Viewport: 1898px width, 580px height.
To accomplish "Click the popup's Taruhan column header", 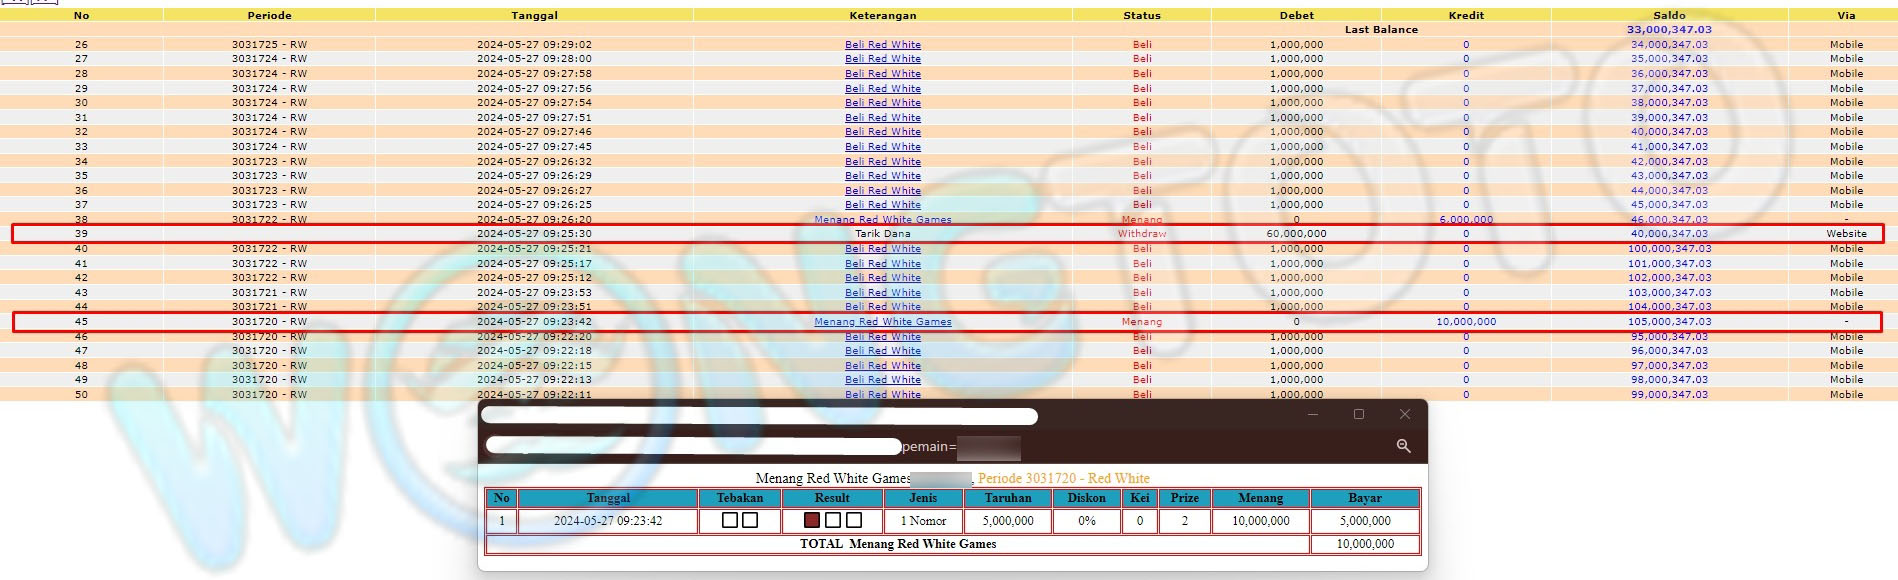I will click(1007, 498).
